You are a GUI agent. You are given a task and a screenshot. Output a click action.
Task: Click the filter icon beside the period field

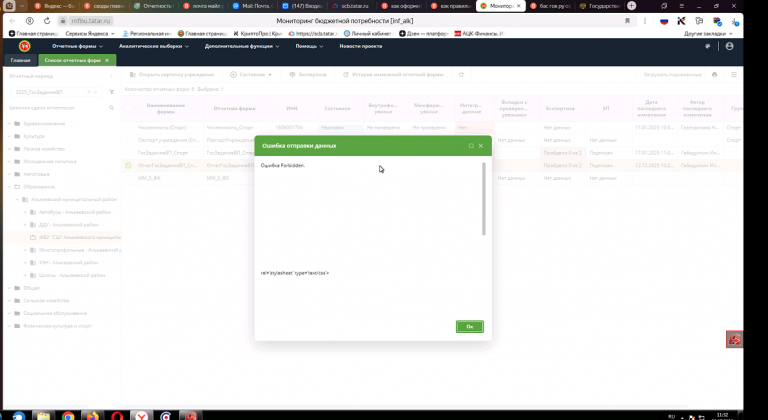[x=111, y=92]
